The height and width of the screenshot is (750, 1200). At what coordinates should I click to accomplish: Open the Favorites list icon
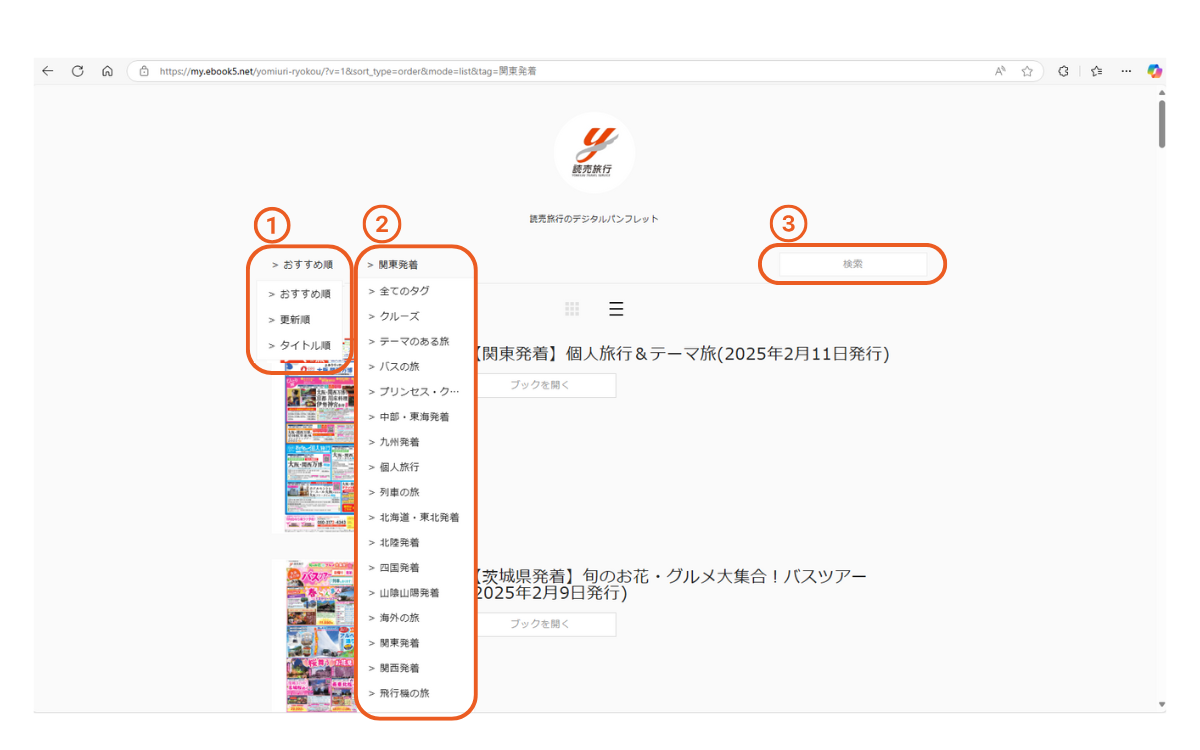click(x=1097, y=71)
